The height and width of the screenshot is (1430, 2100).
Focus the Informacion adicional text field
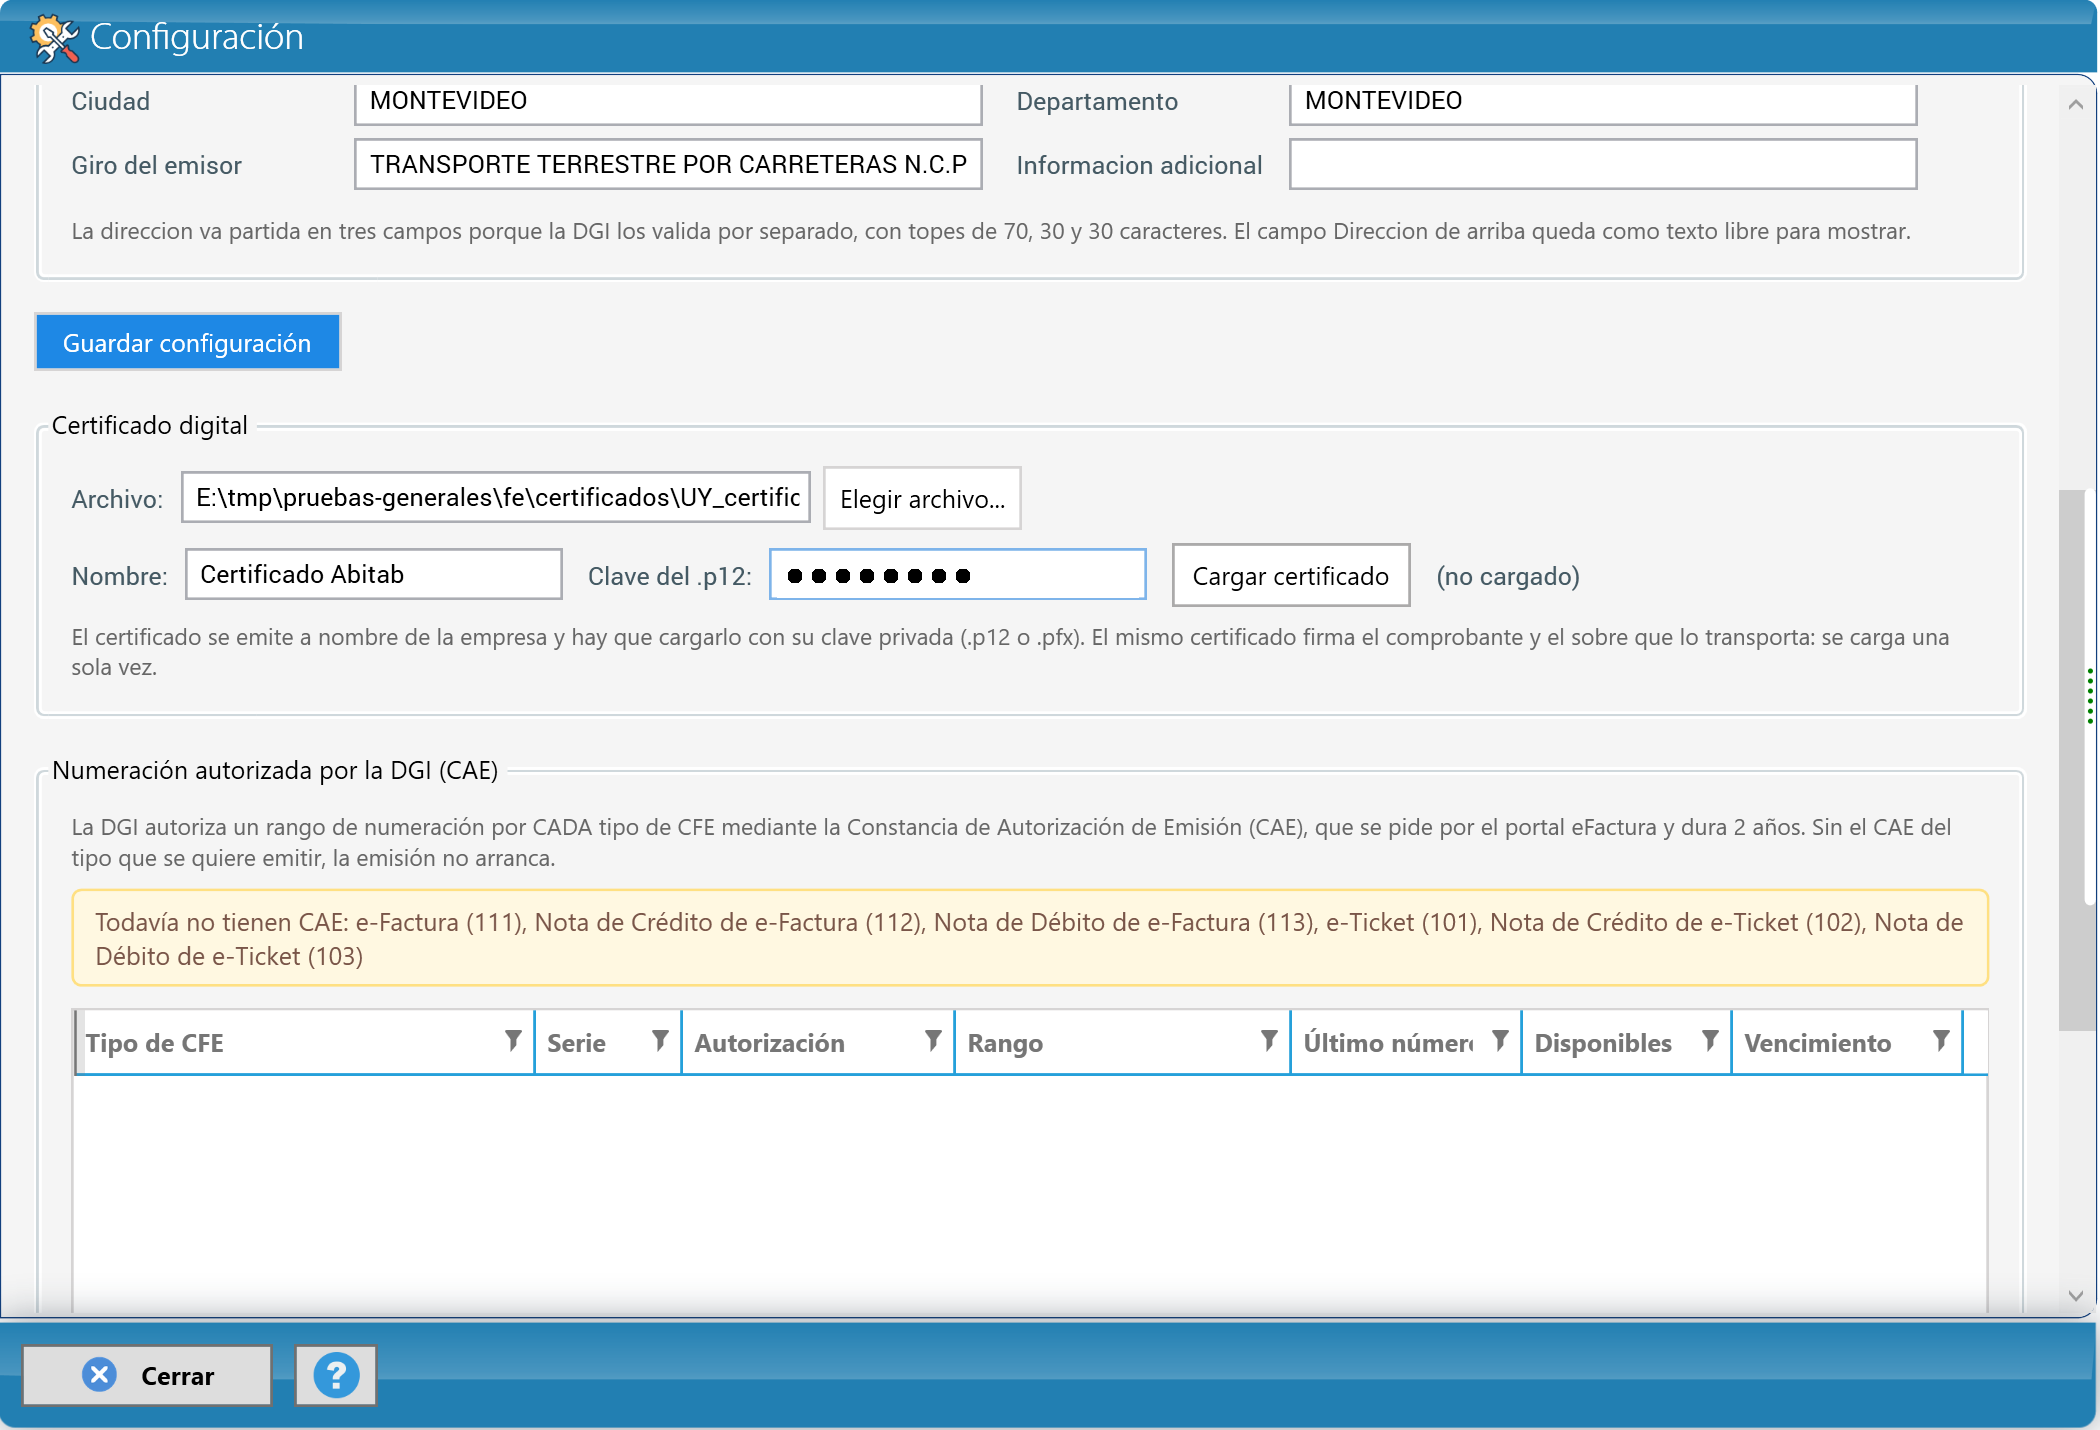(1603, 164)
